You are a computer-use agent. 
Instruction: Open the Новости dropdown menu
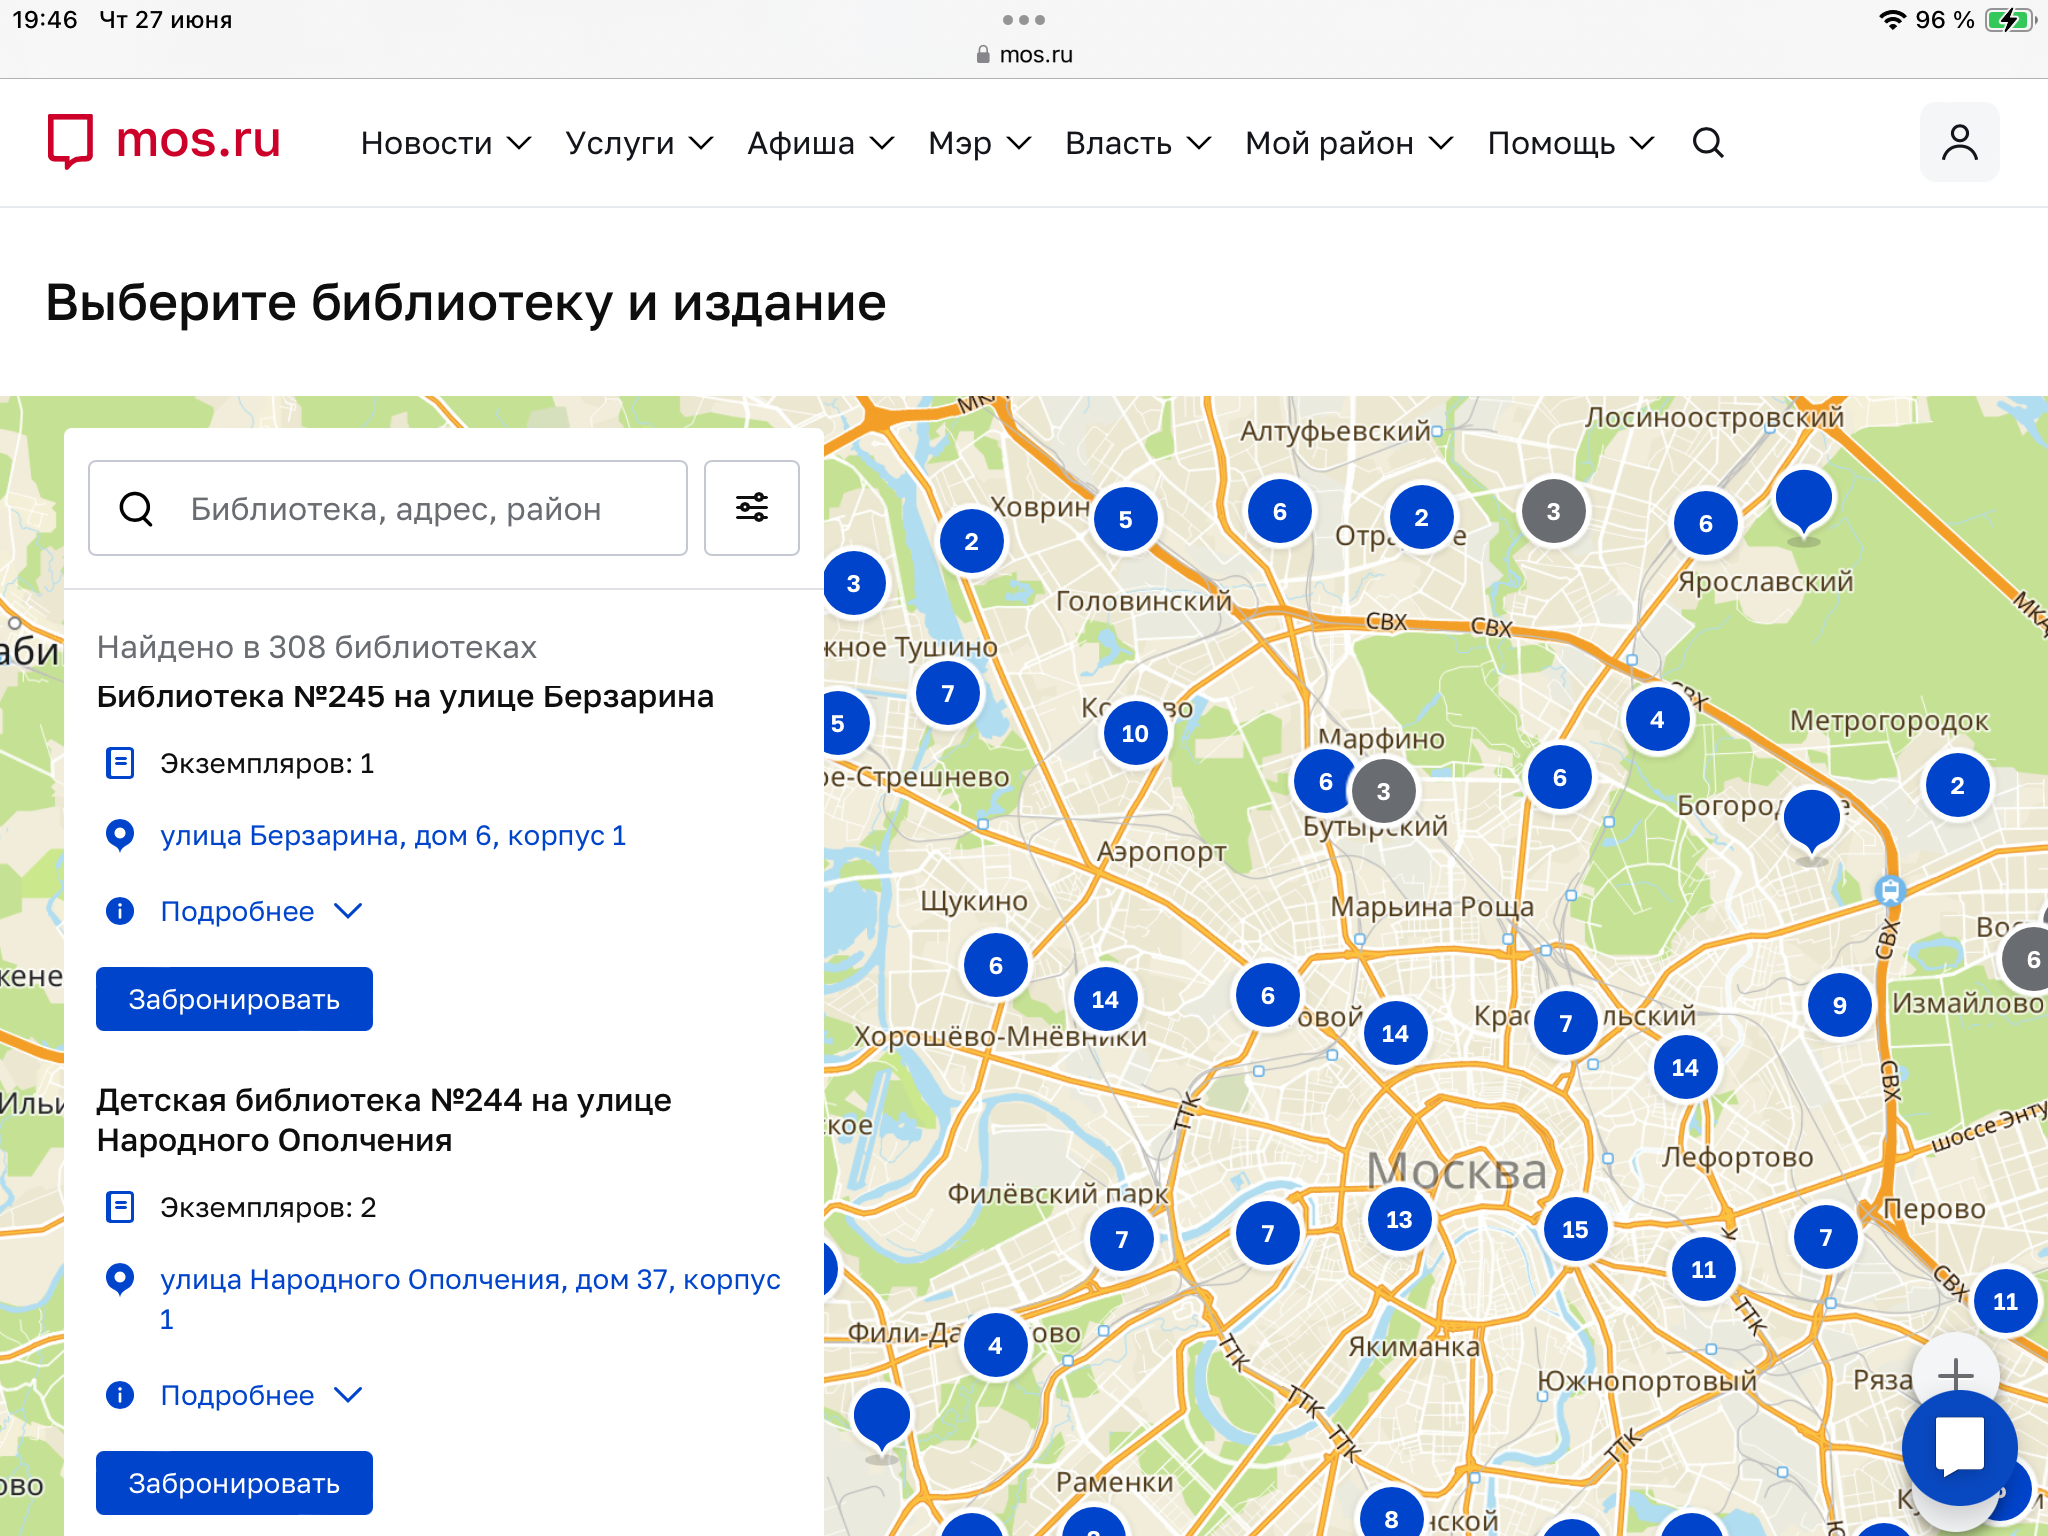click(445, 143)
